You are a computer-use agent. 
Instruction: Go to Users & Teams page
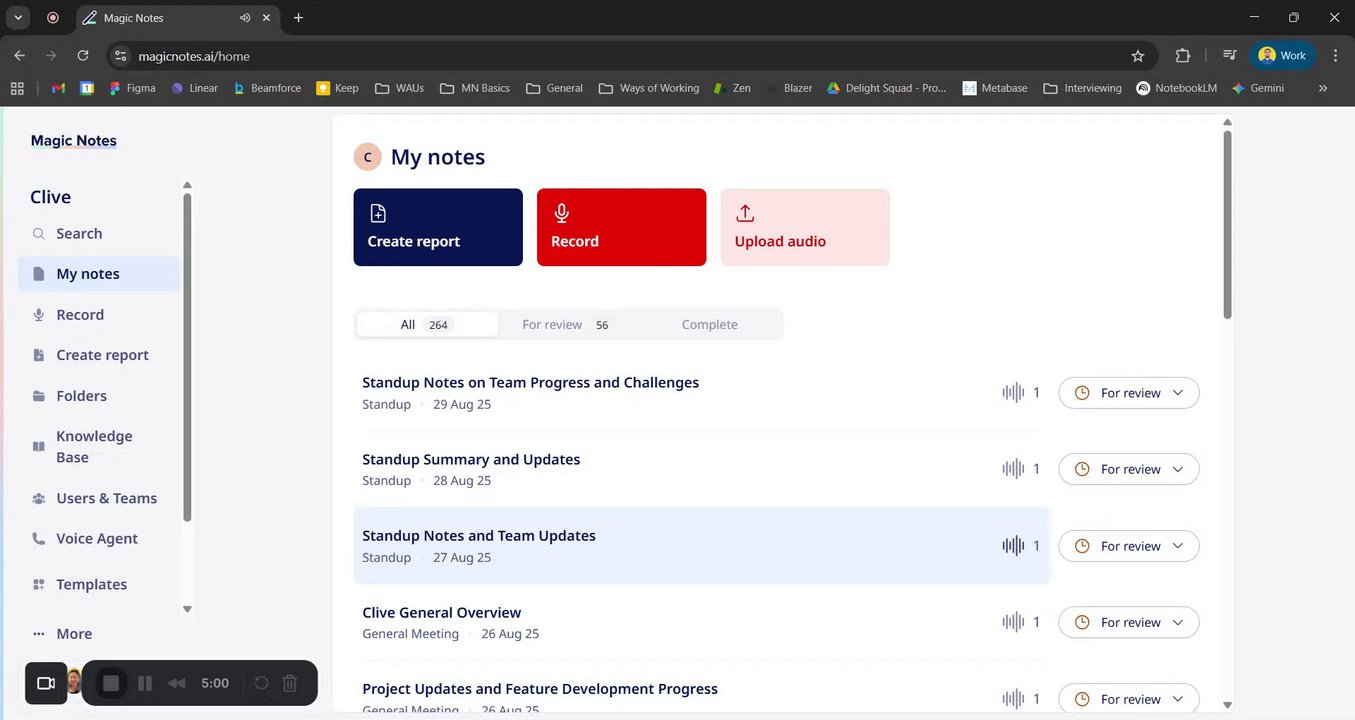tap(106, 498)
